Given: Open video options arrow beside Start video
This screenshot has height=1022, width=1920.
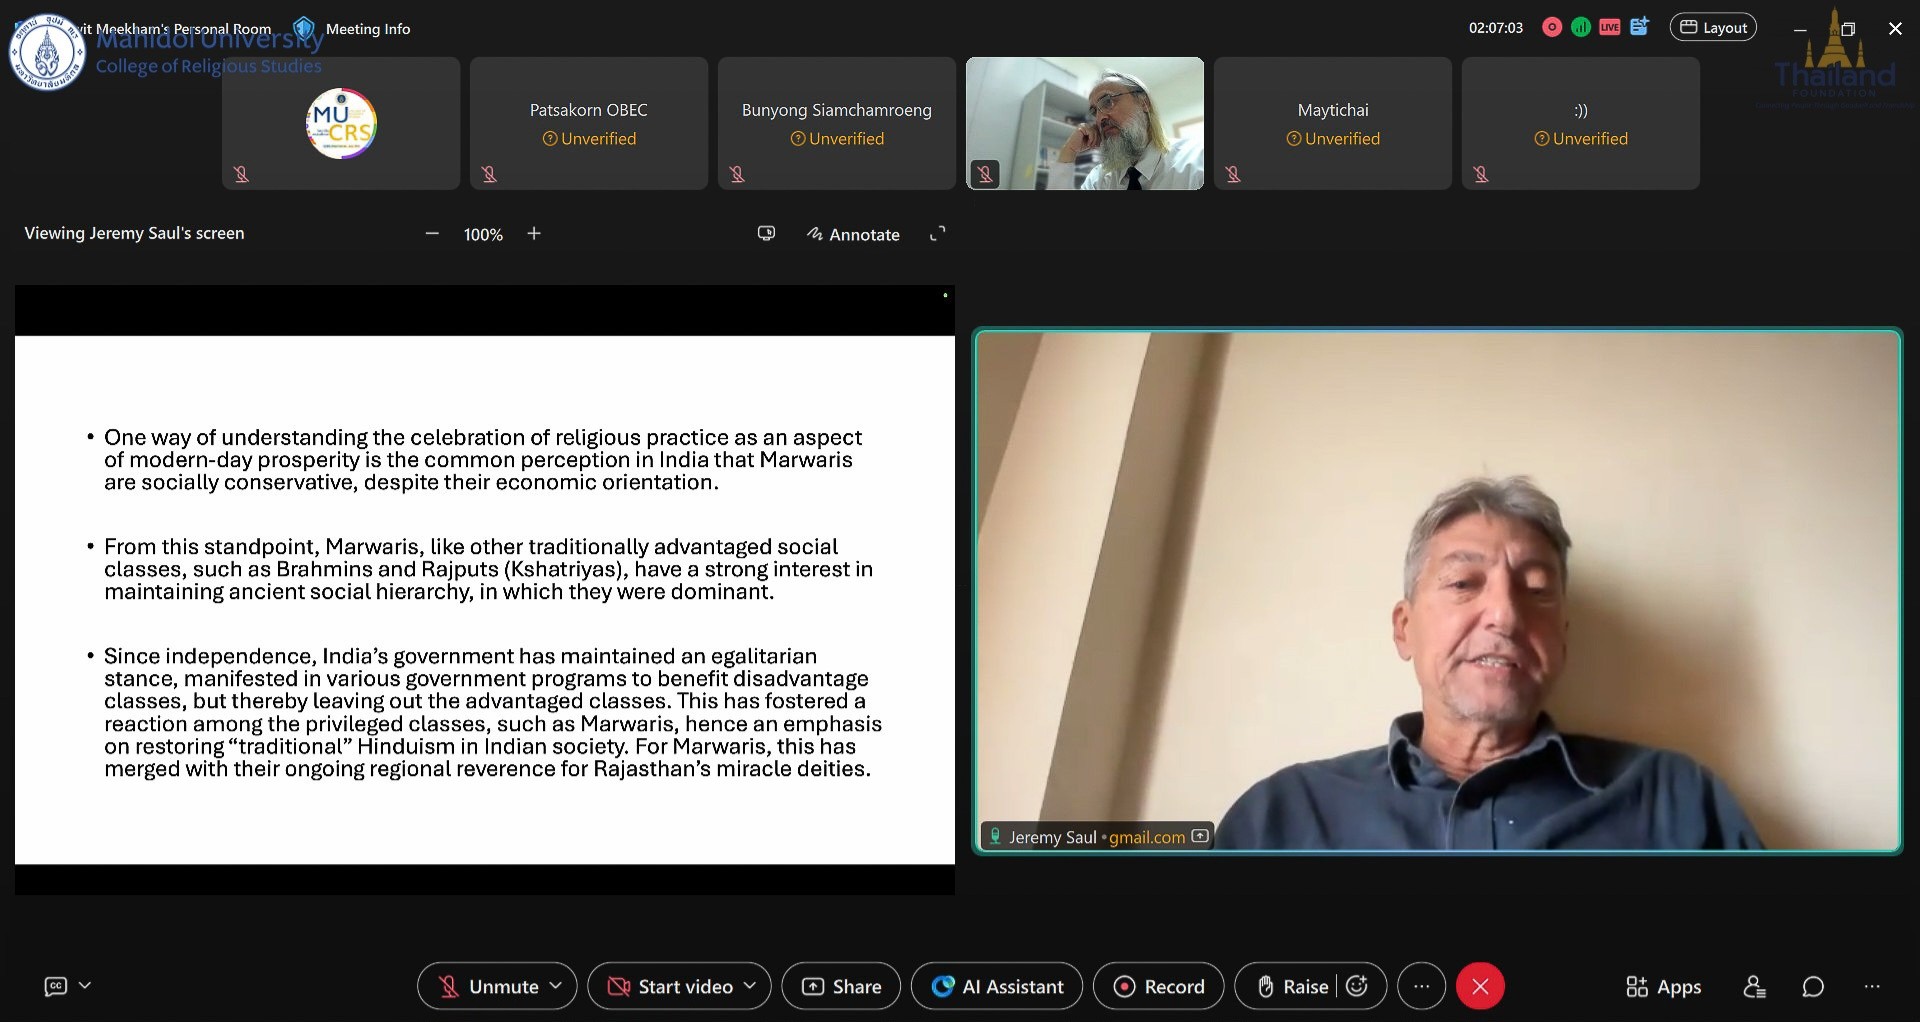Looking at the screenshot, I should pos(750,986).
